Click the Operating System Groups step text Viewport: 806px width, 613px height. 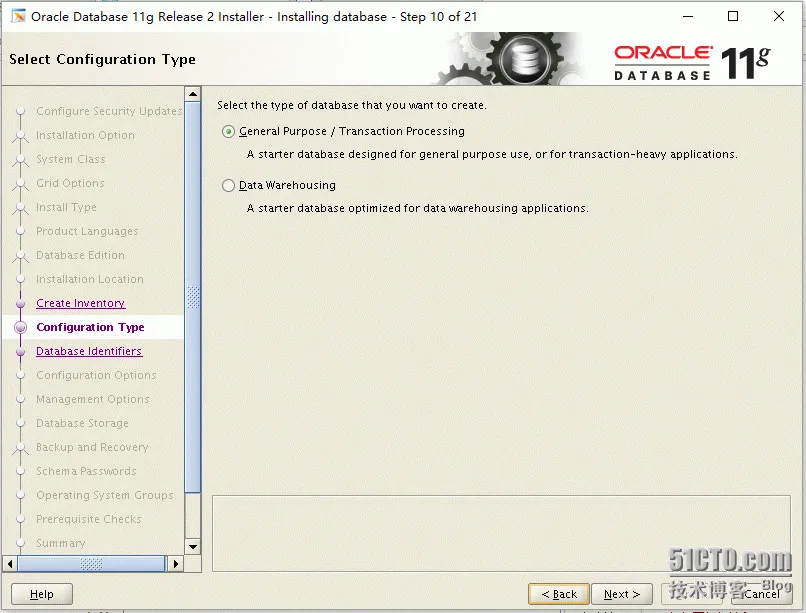click(x=104, y=495)
